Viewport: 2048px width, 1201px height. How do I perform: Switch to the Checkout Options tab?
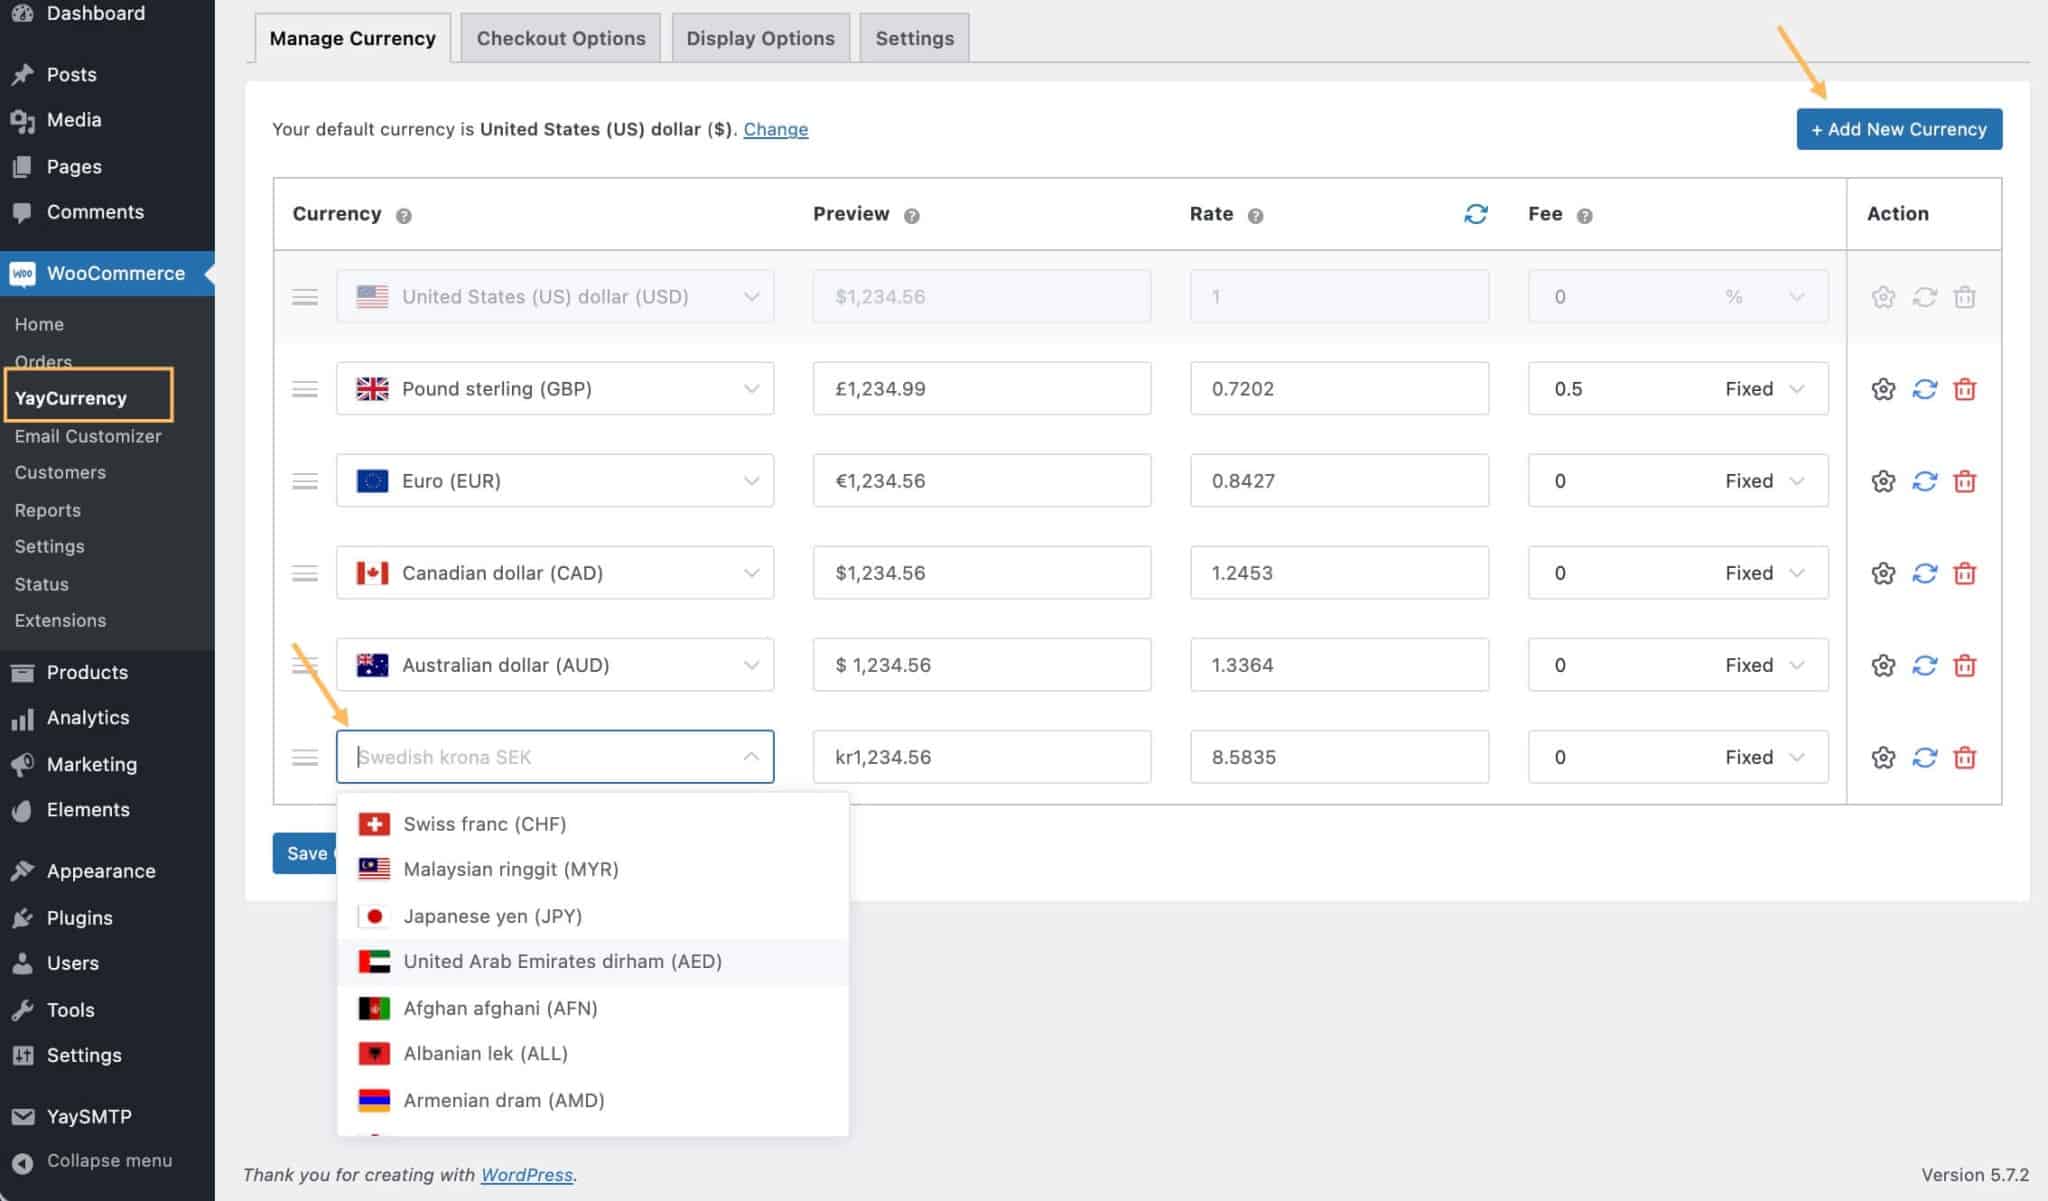(x=560, y=37)
